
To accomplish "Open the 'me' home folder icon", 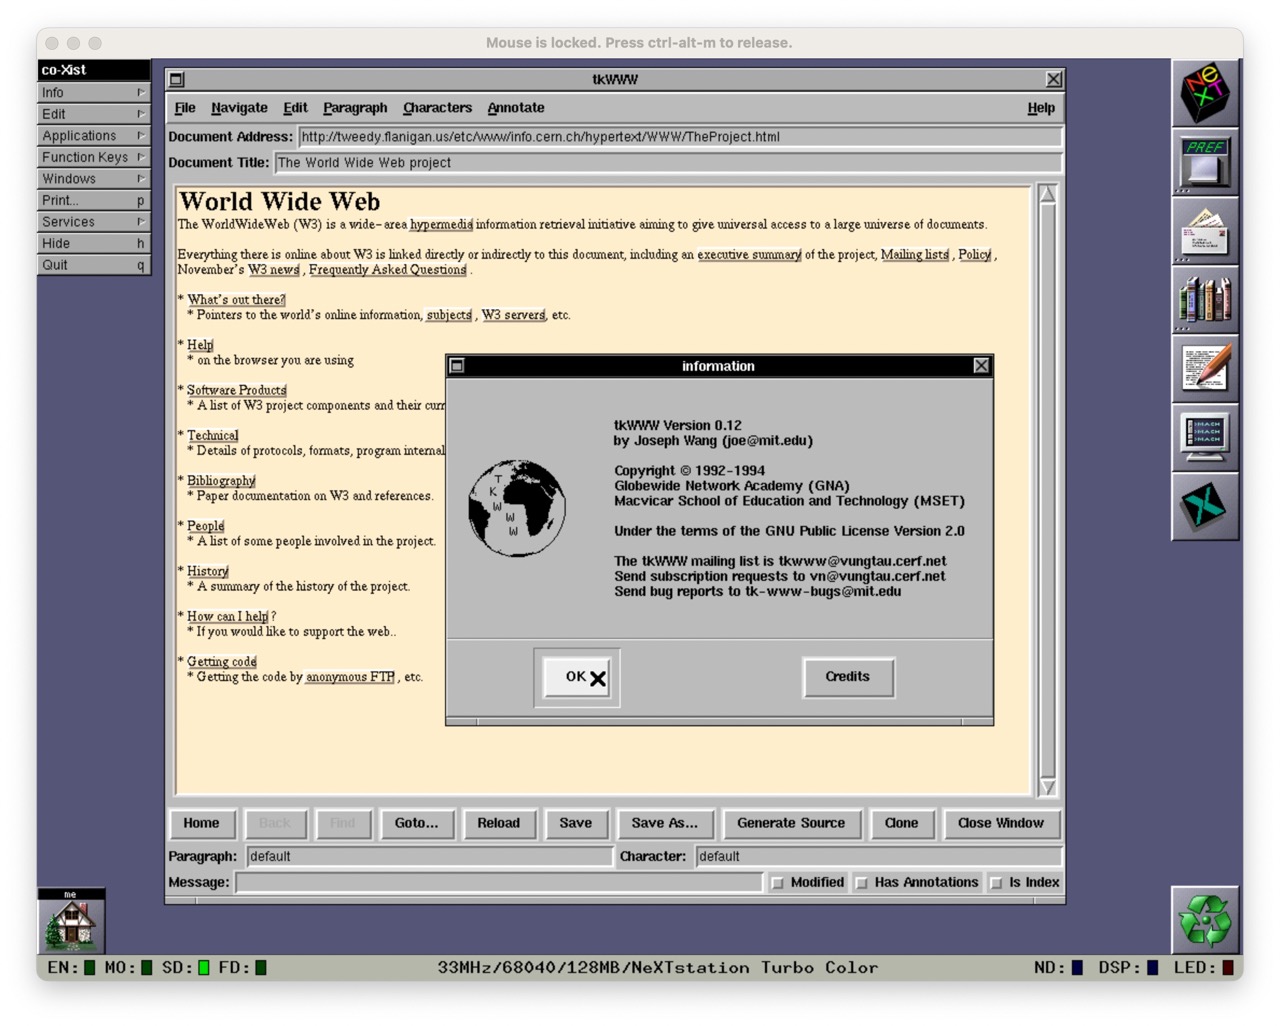I will (x=71, y=921).
